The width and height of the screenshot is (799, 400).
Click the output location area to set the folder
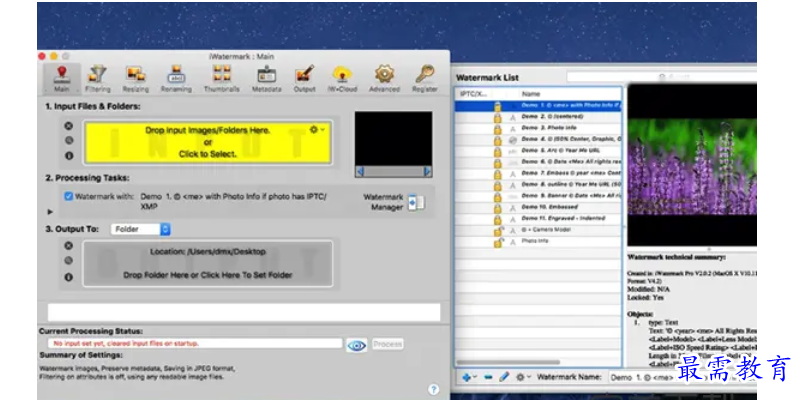coord(208,263)
